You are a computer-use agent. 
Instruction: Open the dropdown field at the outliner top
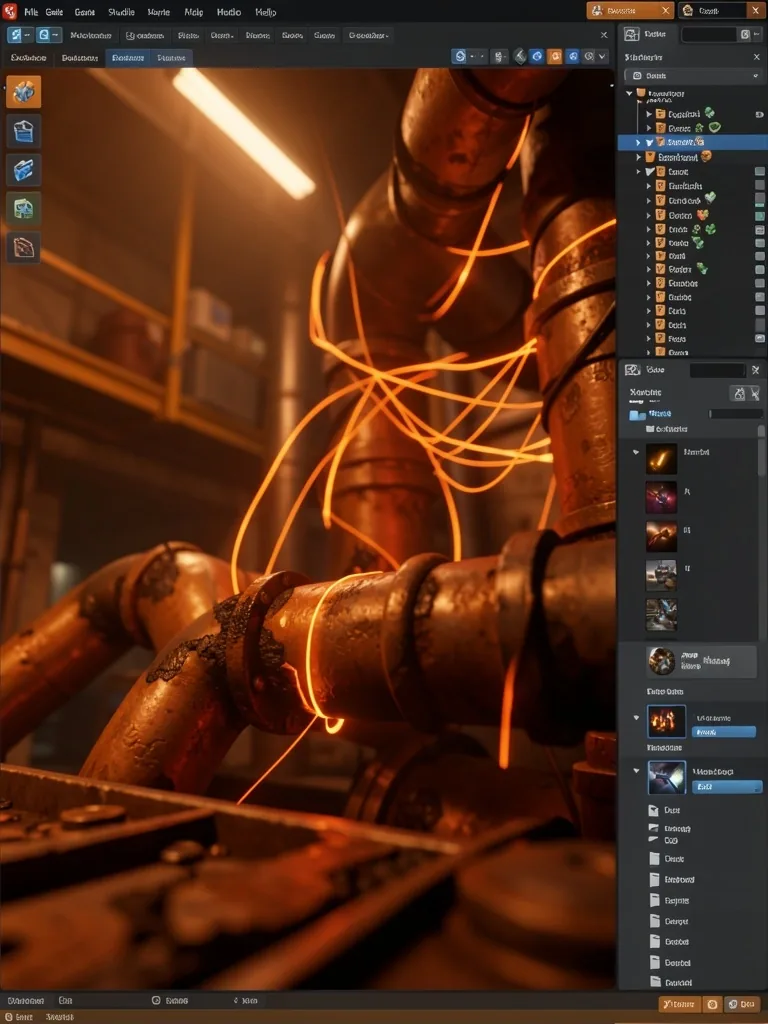click(x=692, y=76)
